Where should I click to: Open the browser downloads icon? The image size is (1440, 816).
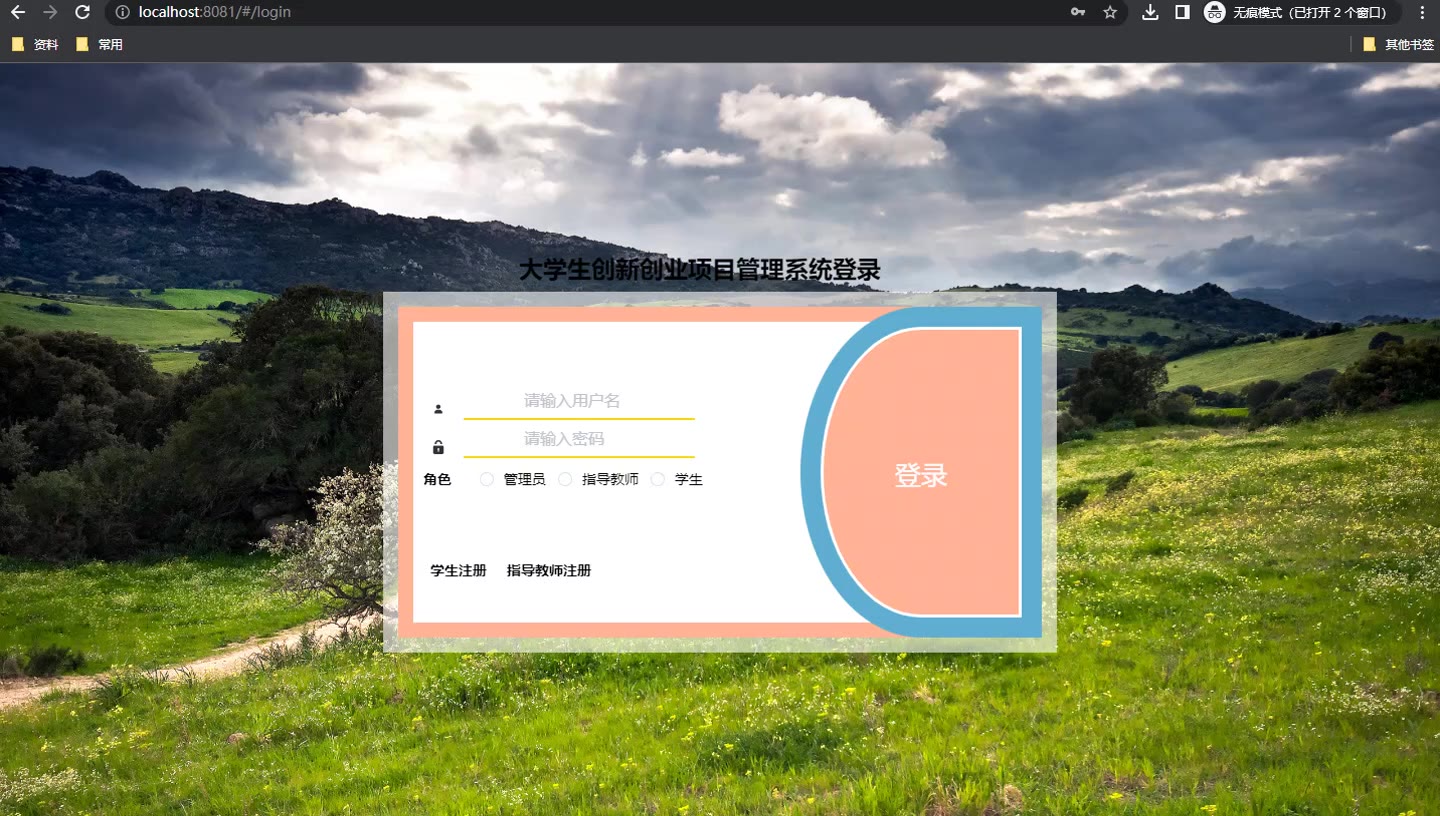tap(1150, 12)
